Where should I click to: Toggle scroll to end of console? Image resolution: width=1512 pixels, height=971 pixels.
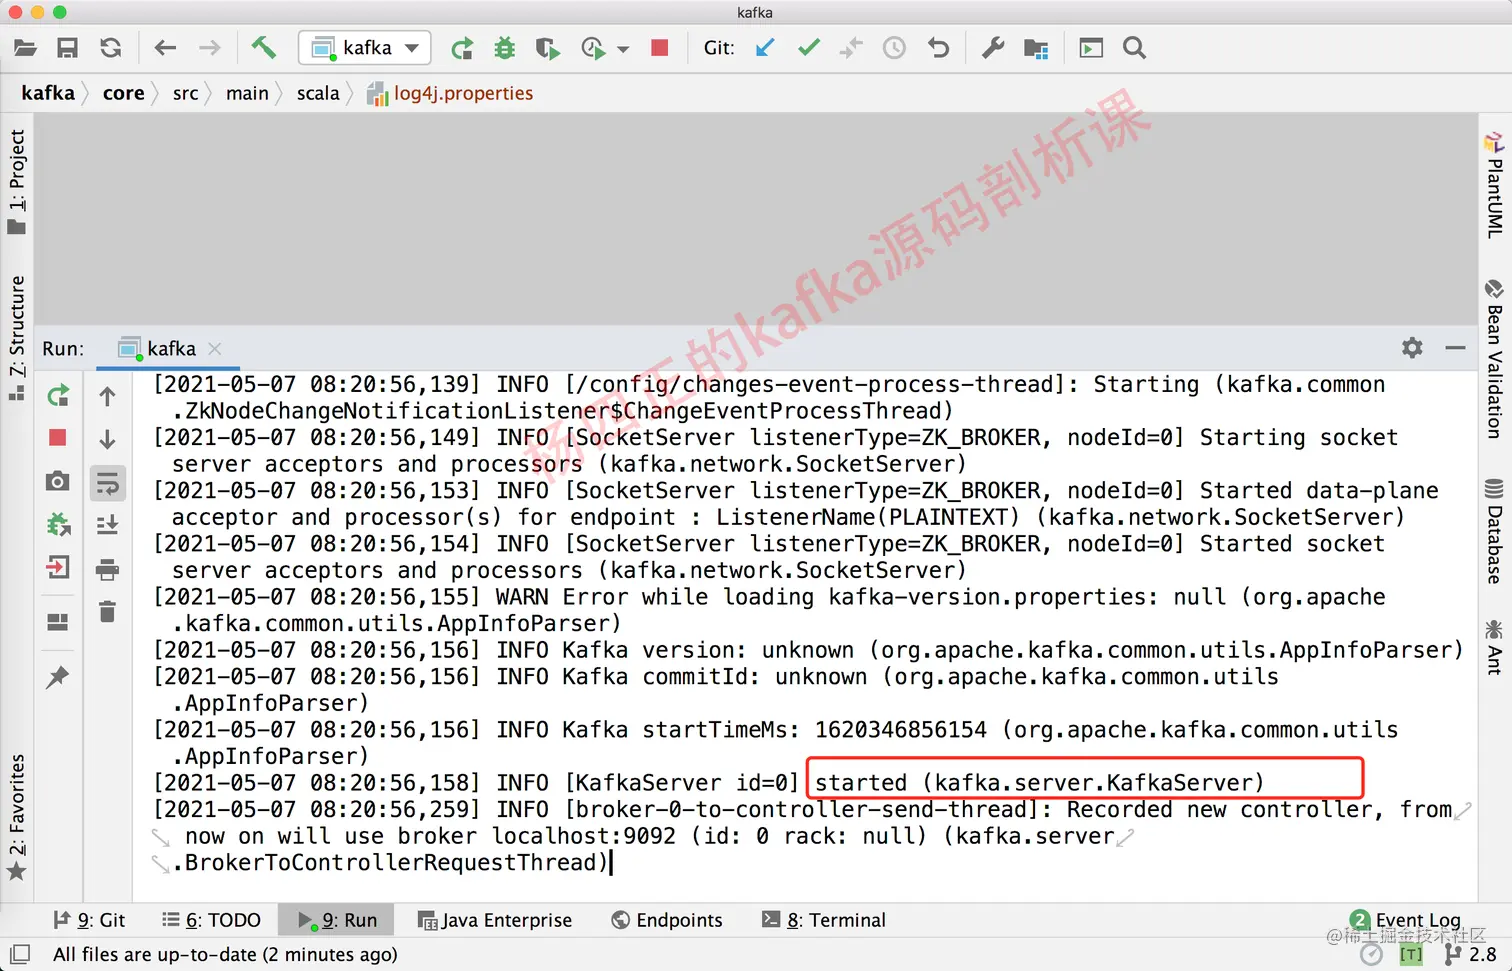click(x=107, y=525)
